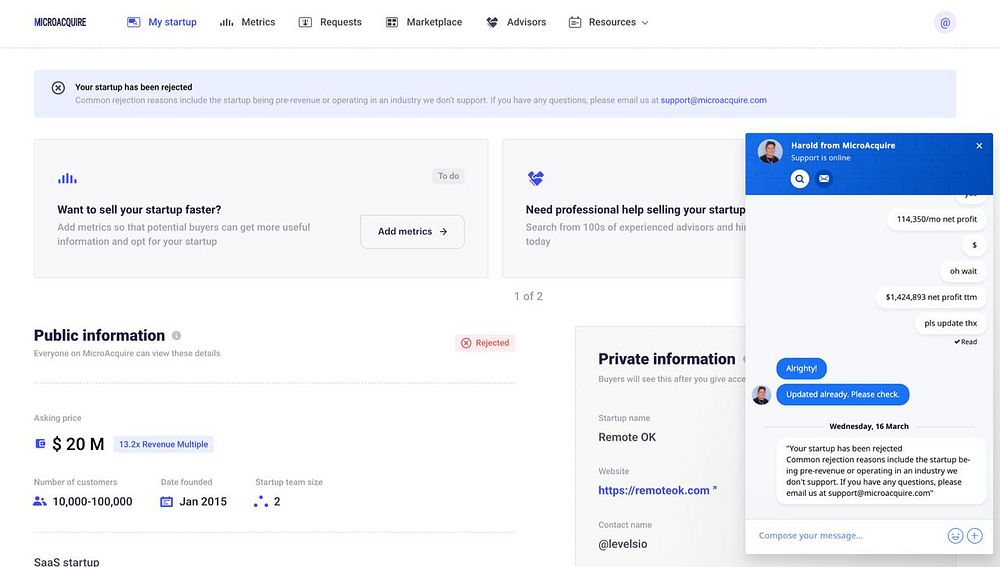Click the "114,350/mo net profit" message
This screenshot has width=1000, height=567.
click(x=936, y=219)
